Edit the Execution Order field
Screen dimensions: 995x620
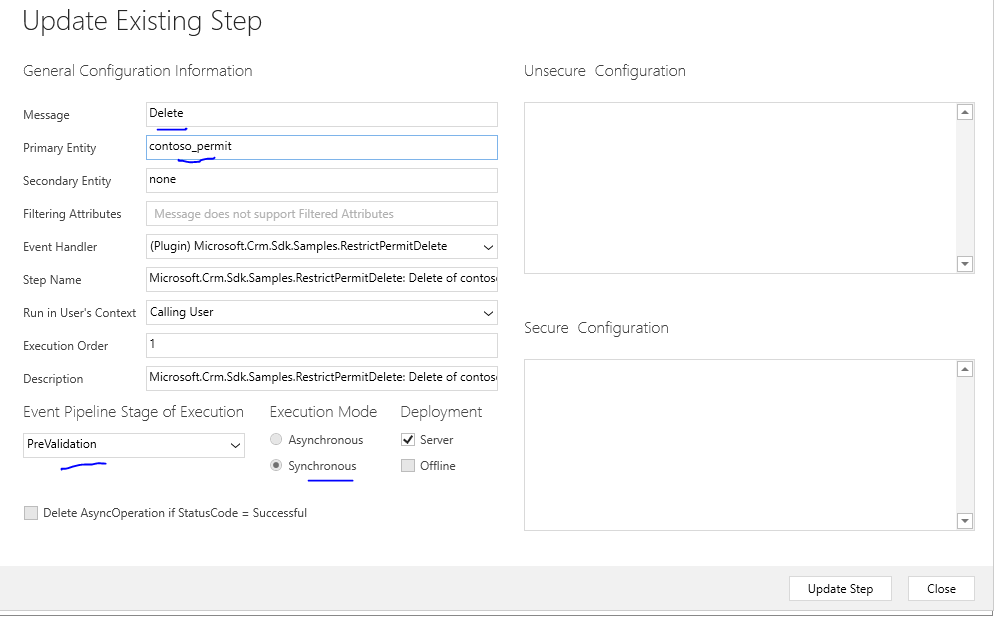(x=322, y=345)
